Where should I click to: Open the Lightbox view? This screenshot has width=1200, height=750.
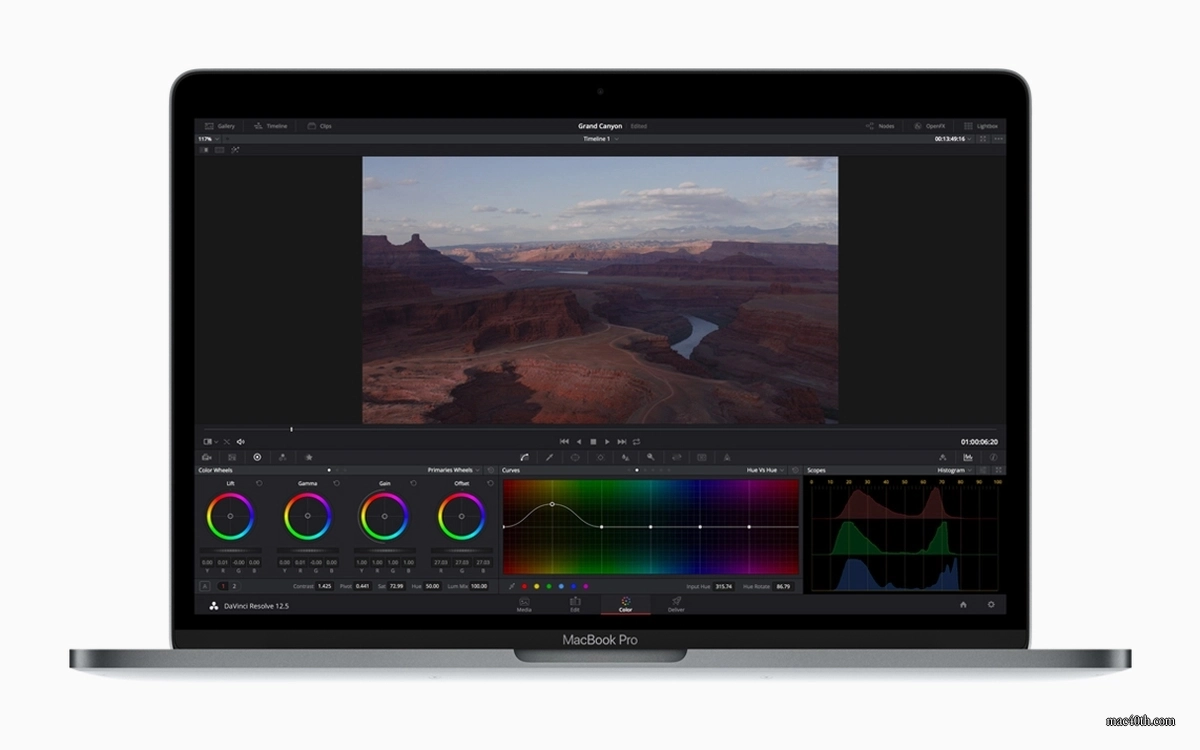[986, 126]
